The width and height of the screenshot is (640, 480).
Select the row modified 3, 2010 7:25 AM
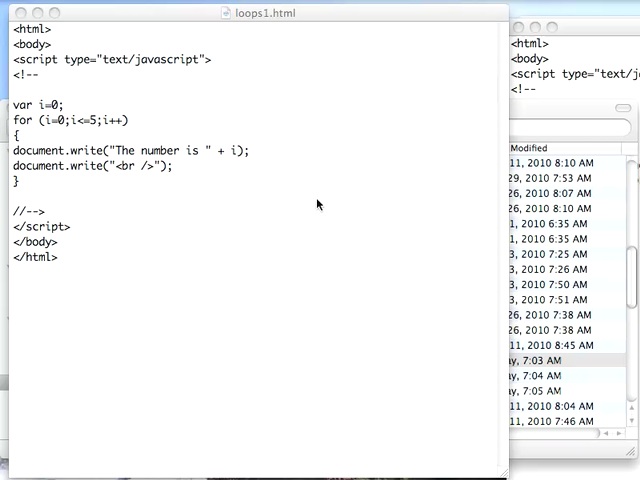point(567,254)
